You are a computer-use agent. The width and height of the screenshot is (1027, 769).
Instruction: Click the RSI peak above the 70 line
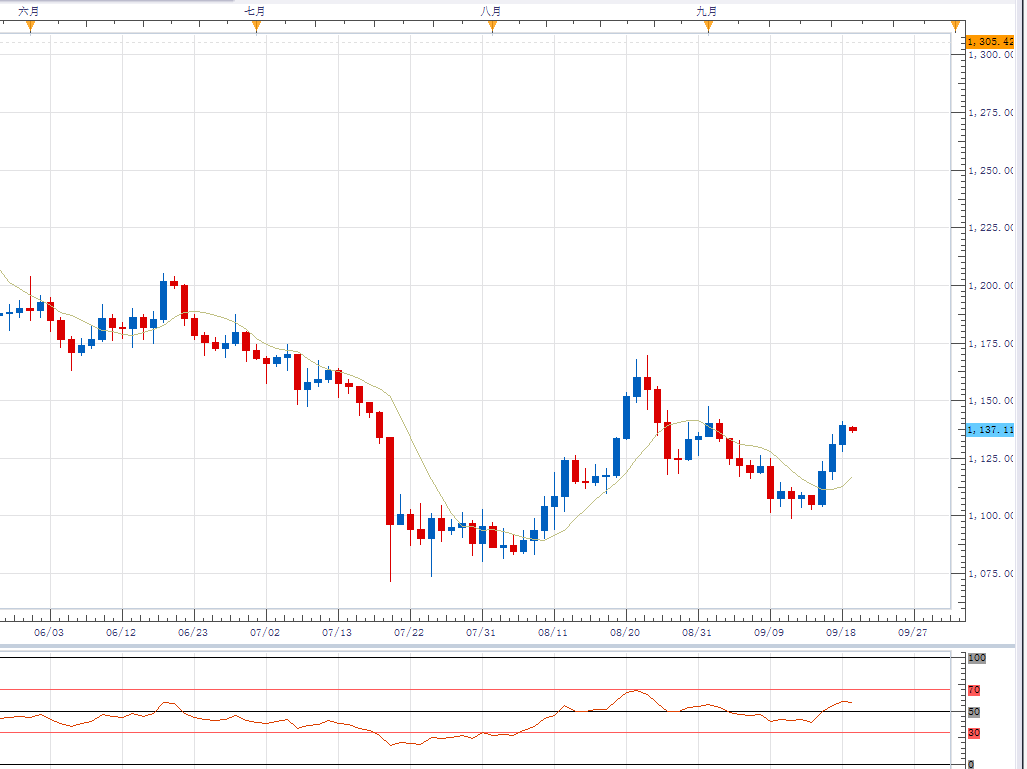click(x=634, y=690)
